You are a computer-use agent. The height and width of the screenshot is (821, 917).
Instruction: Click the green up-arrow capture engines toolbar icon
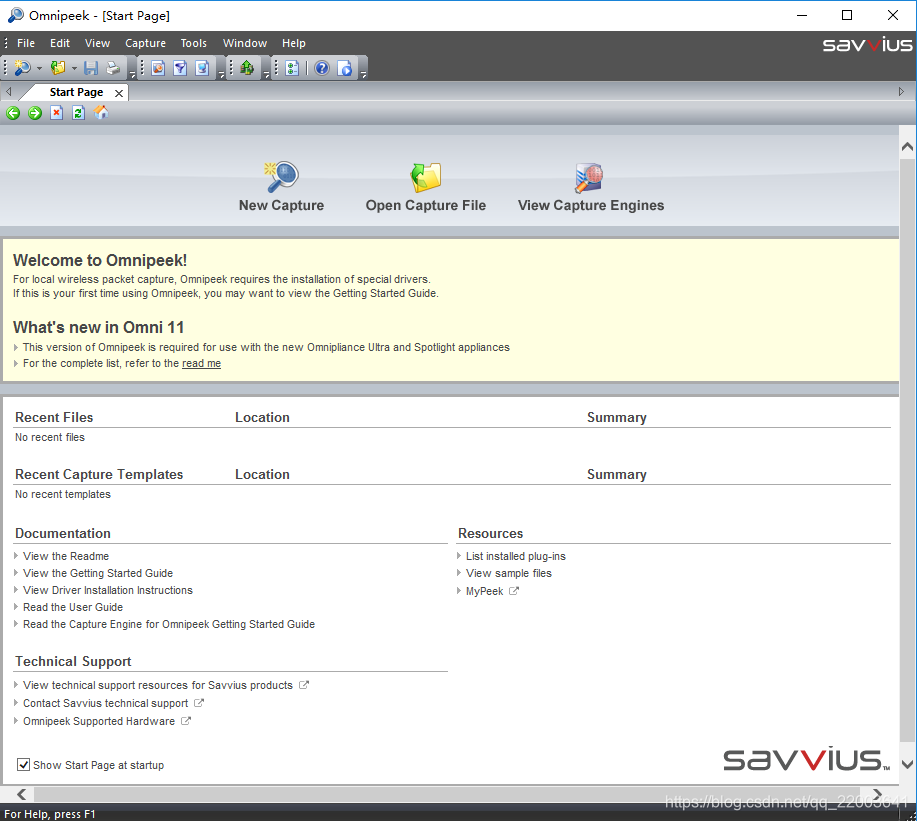[x=247, y=68]
